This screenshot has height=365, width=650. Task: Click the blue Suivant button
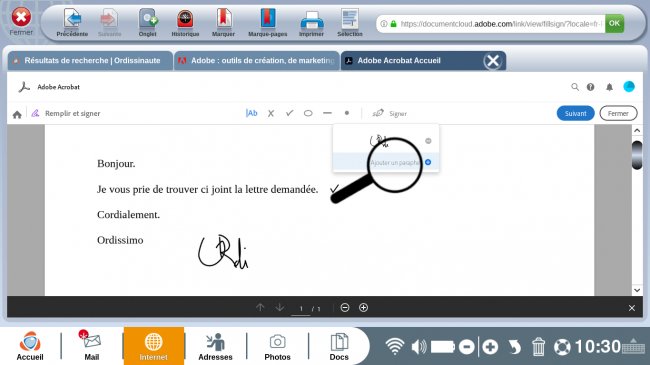point(575,113)
